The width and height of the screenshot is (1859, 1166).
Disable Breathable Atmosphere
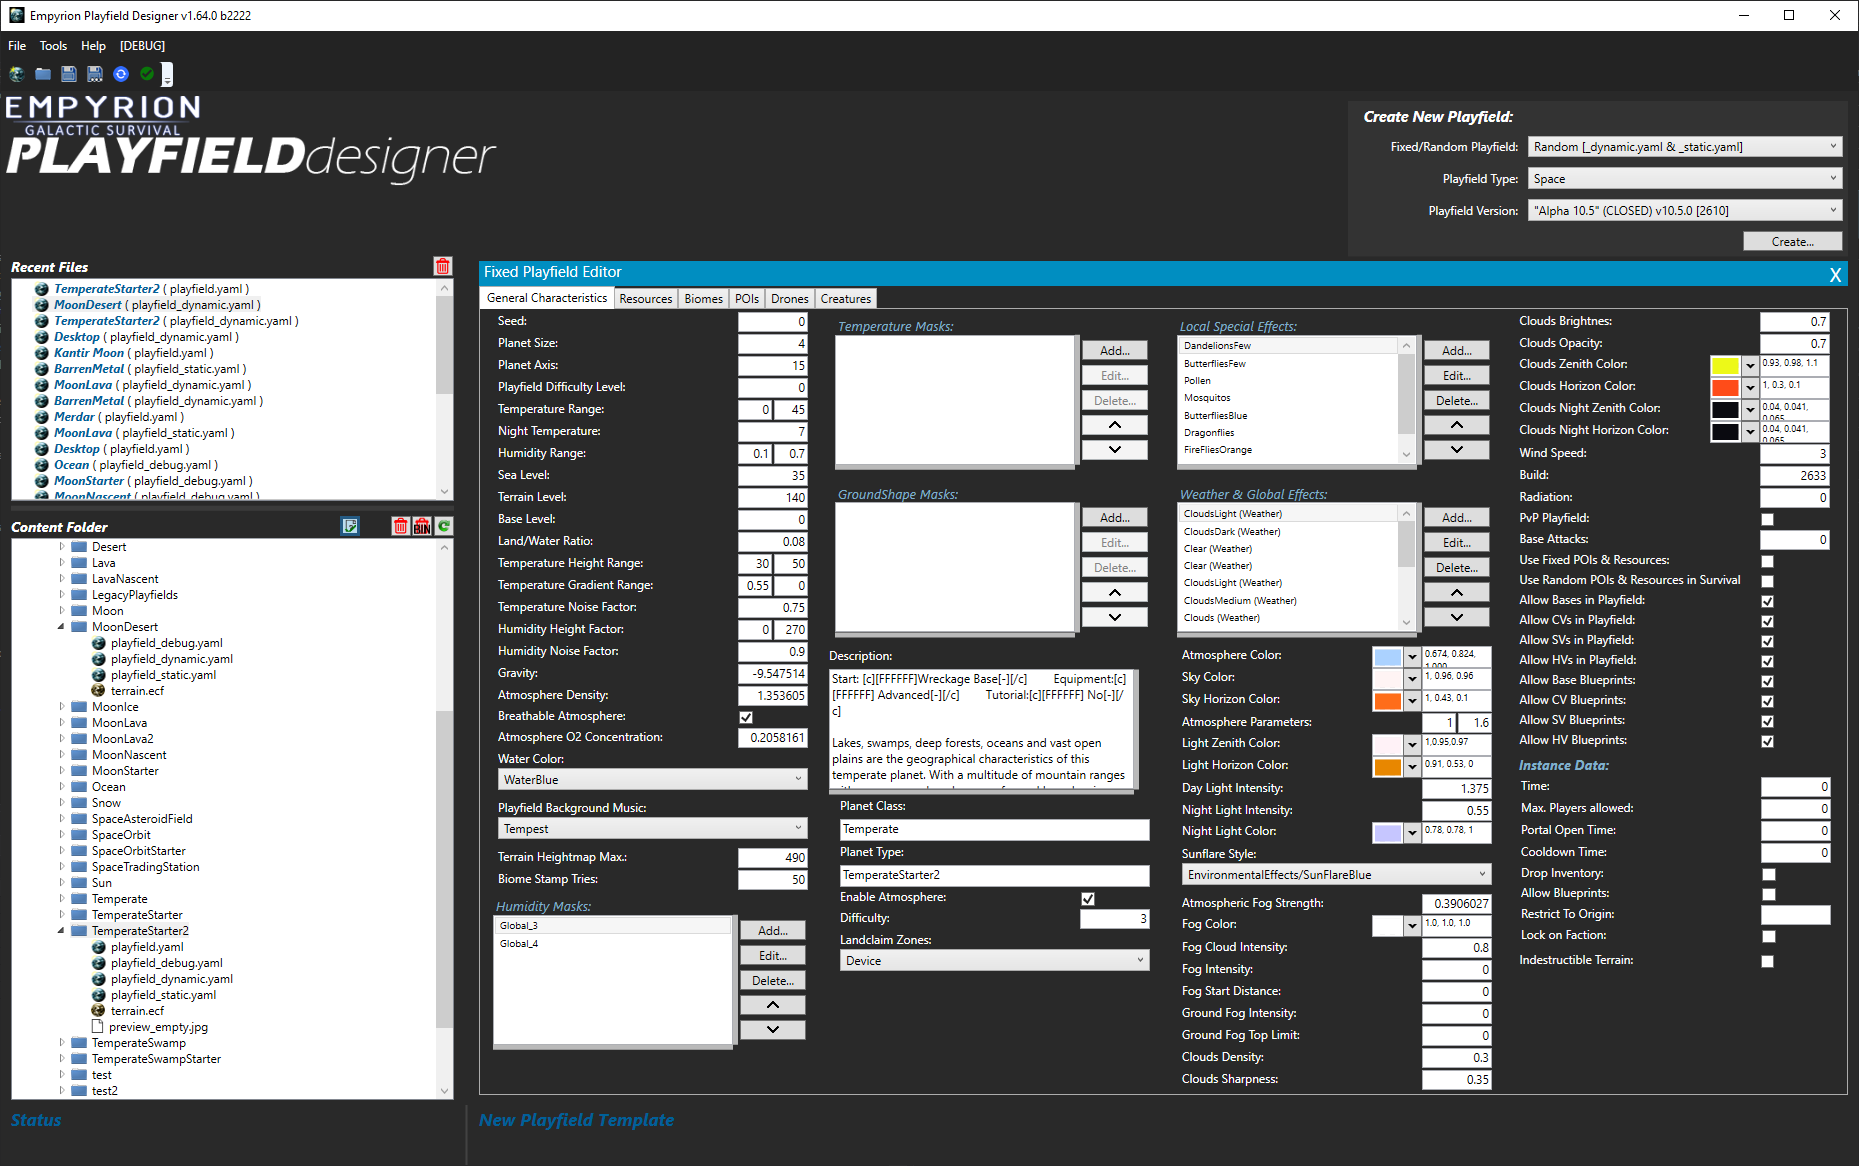746,717
